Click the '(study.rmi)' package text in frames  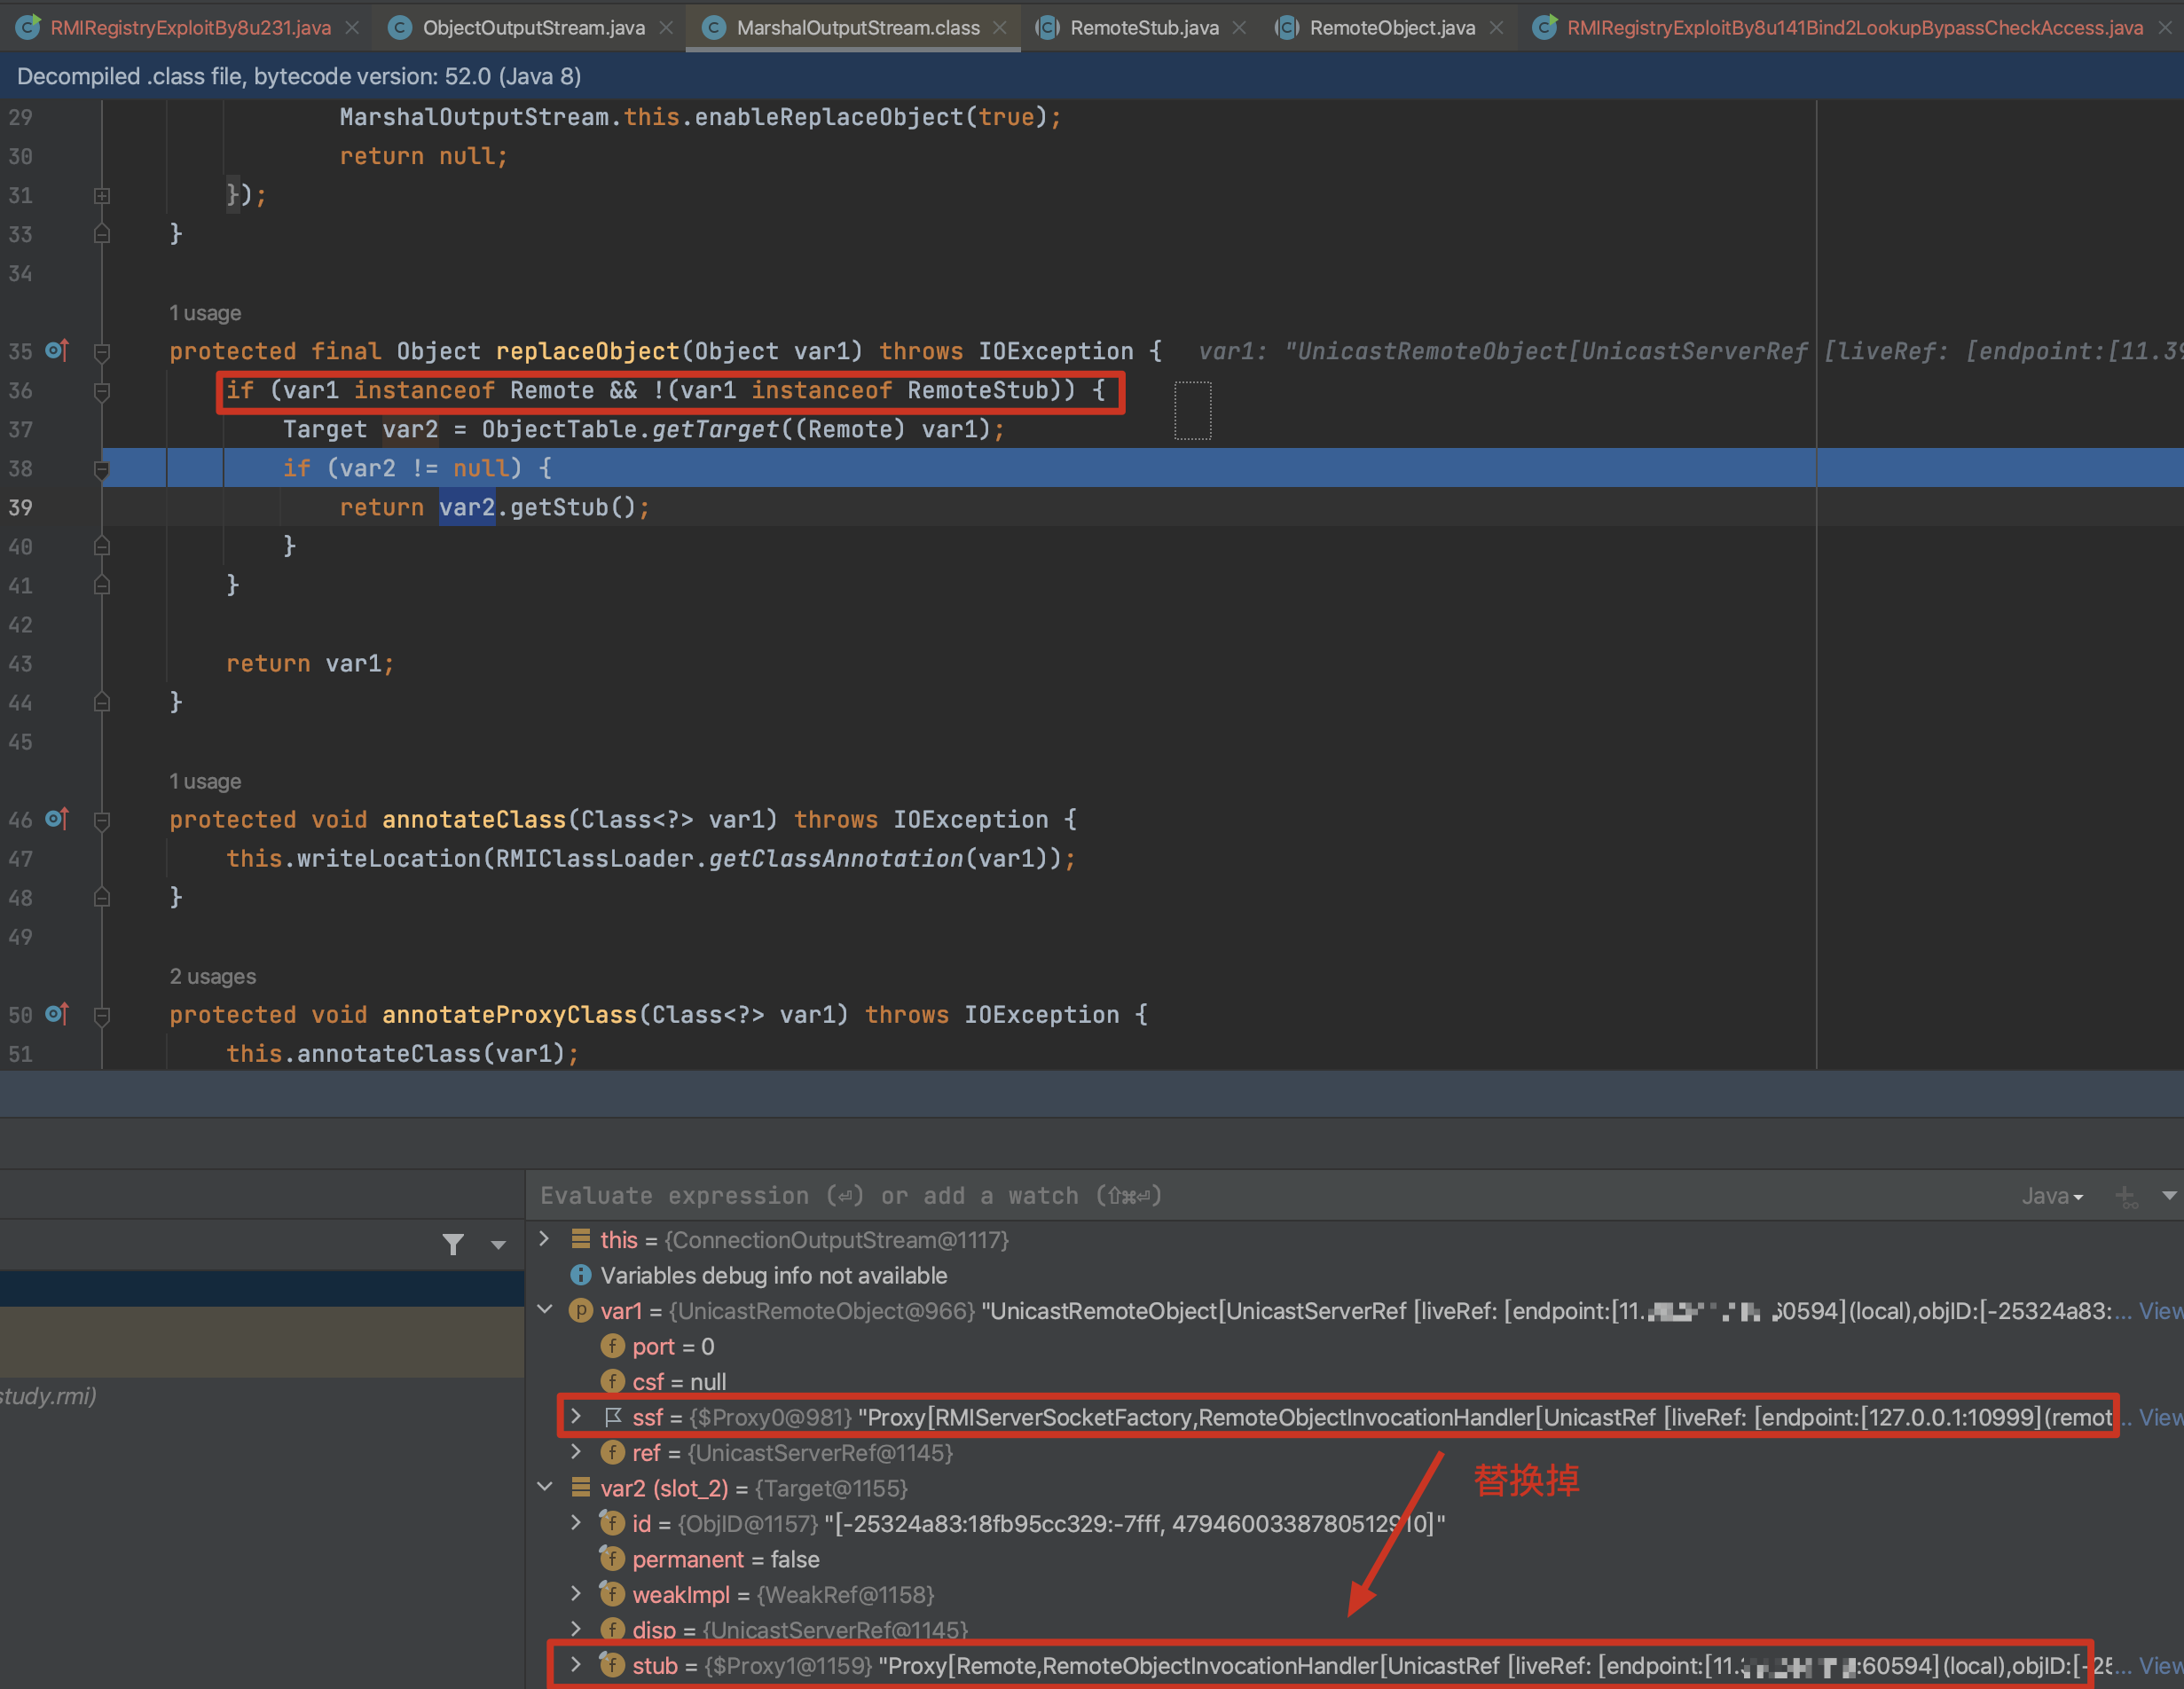(x=48, y=1396)
